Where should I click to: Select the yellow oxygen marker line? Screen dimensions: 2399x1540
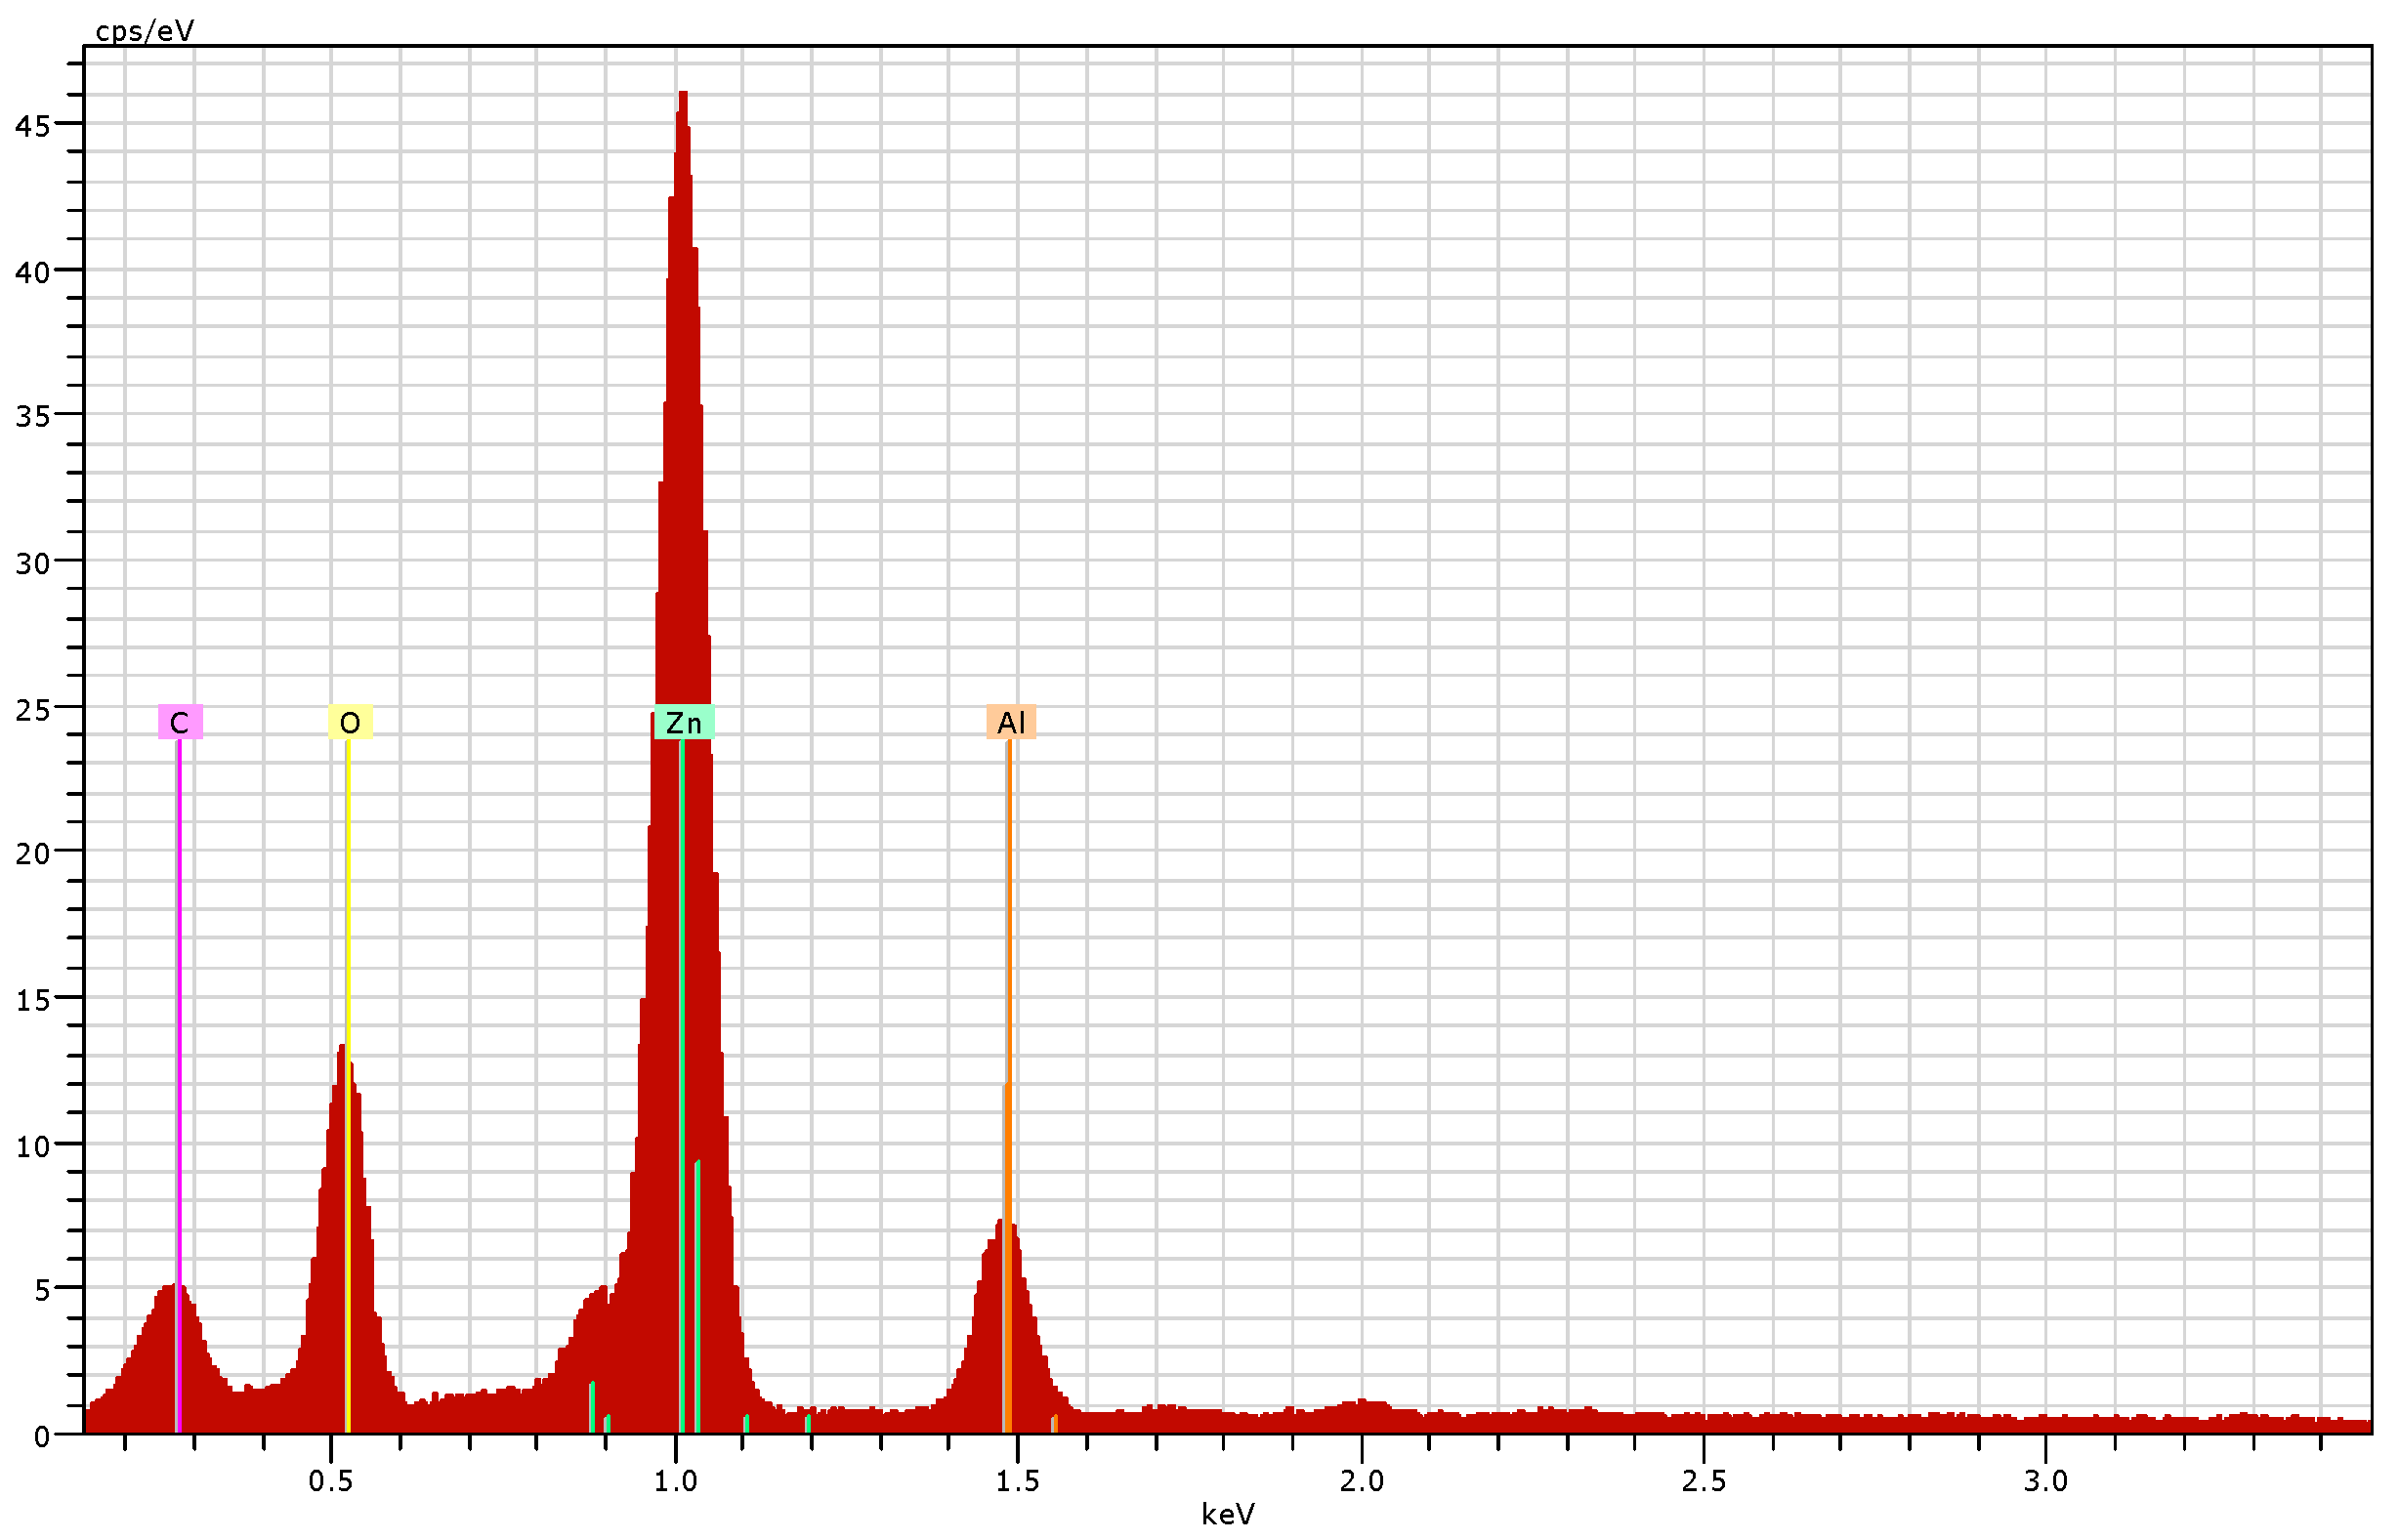pyautogui.click(x=348, y=900)
